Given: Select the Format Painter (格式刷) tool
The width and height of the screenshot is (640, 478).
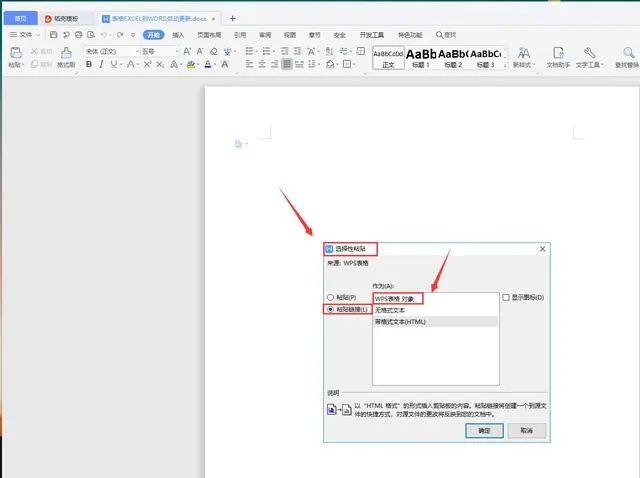Looking at the screenshot, I should coord(66,53).
